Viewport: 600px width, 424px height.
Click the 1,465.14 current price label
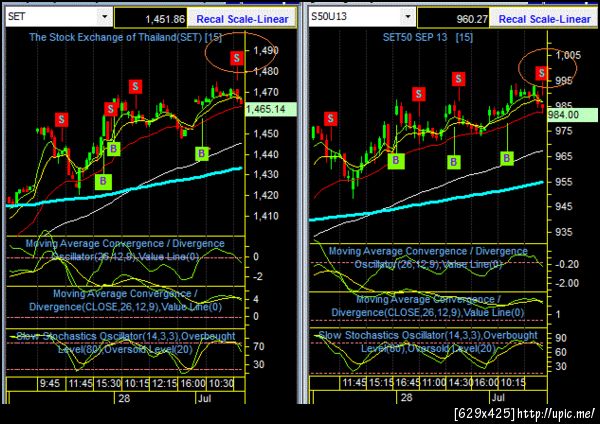[270, 109]
